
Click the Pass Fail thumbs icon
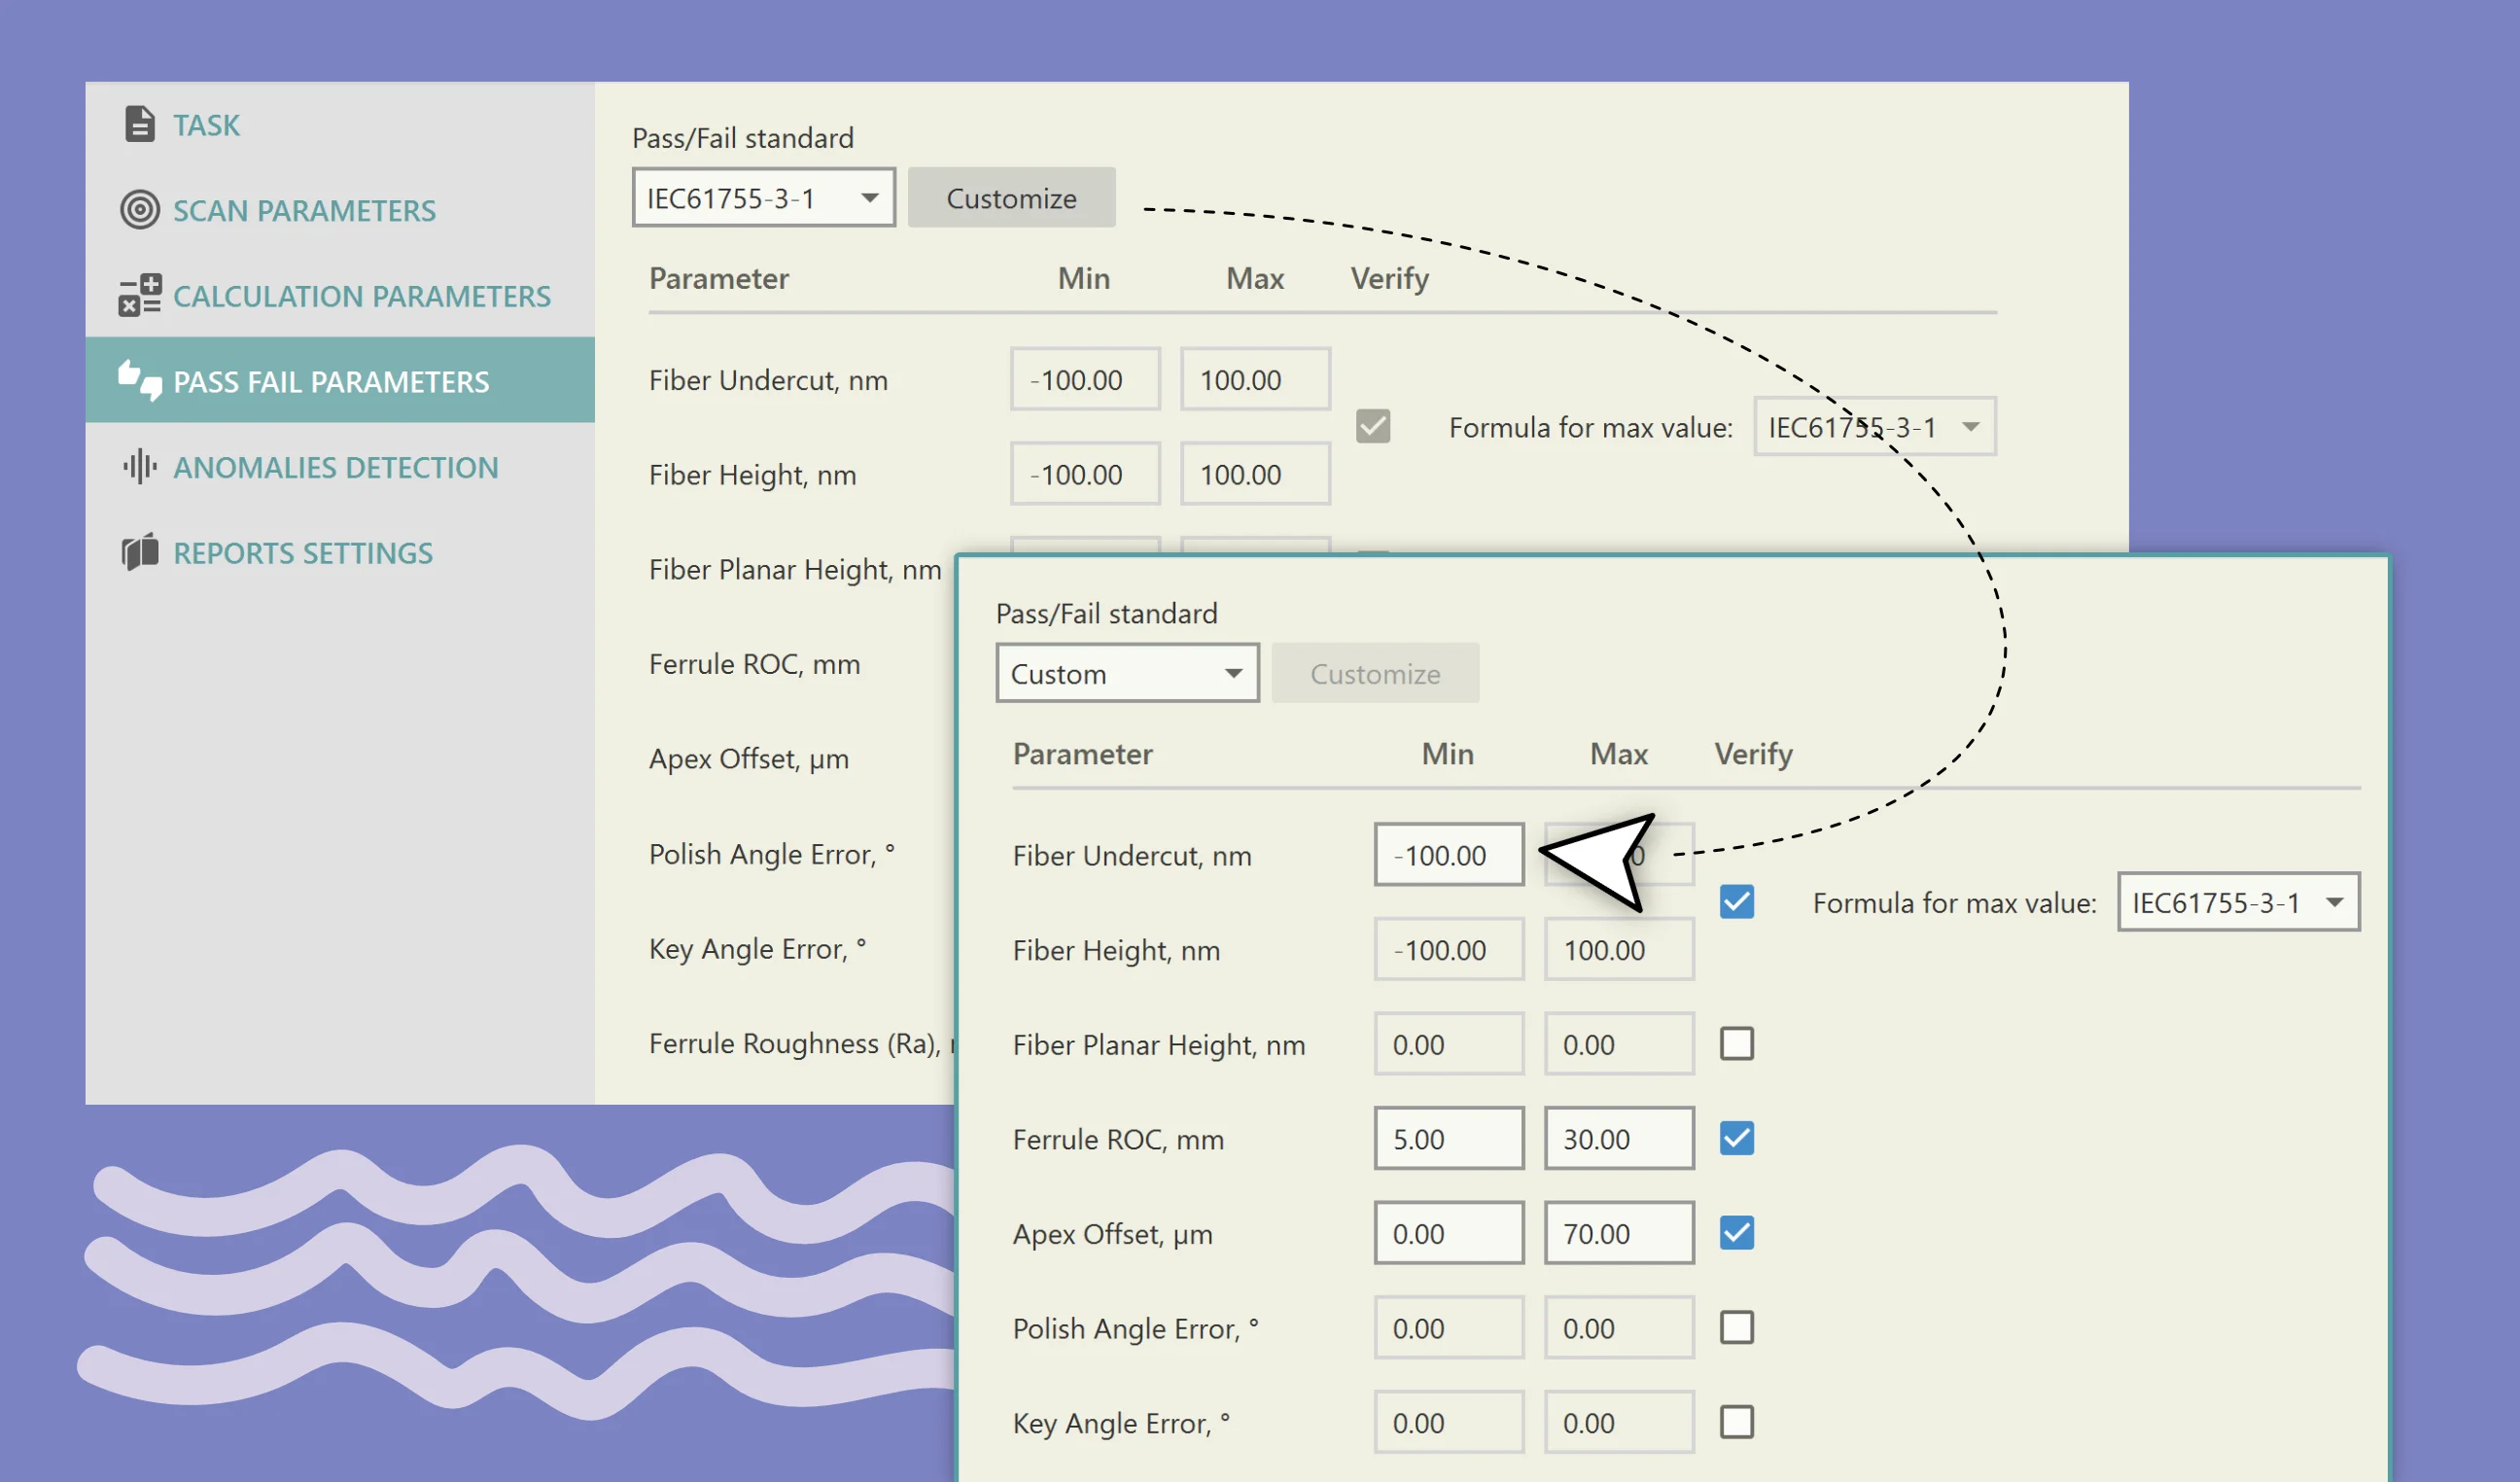140,381
